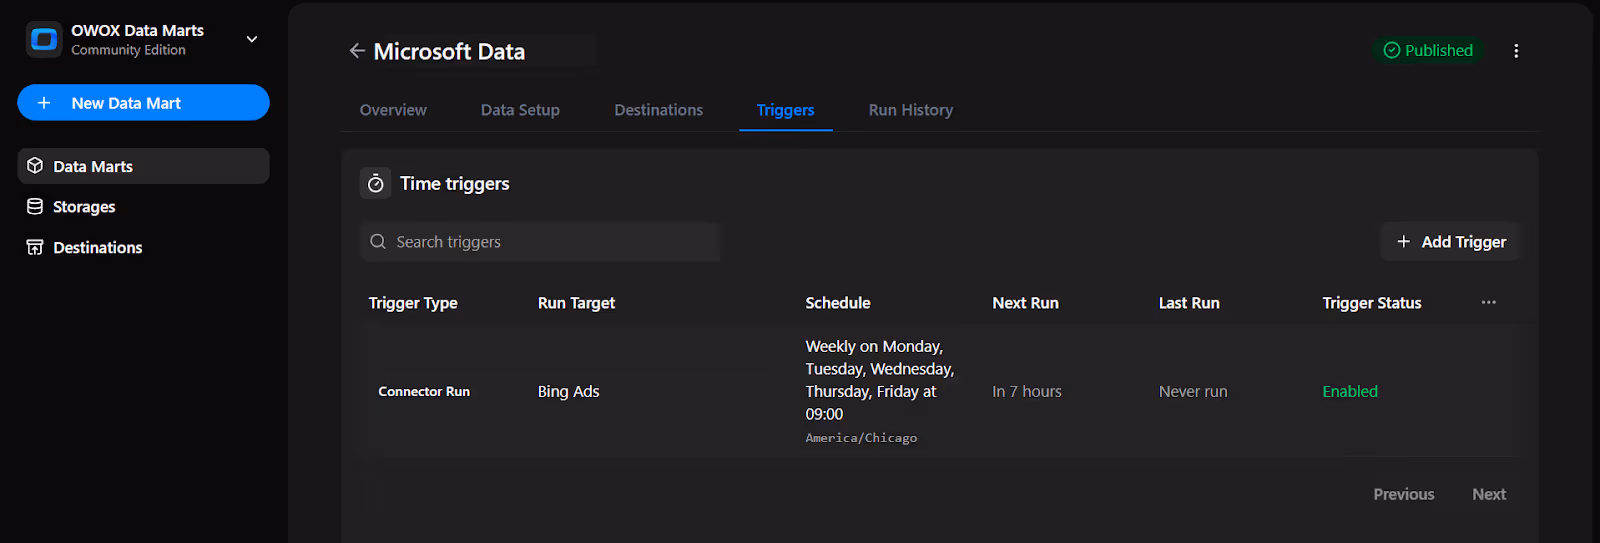Image resolution: width=1600 pixels, height=543 pixels.
Task: Sort by the Trigger Type column header
Action: [413, 303]
